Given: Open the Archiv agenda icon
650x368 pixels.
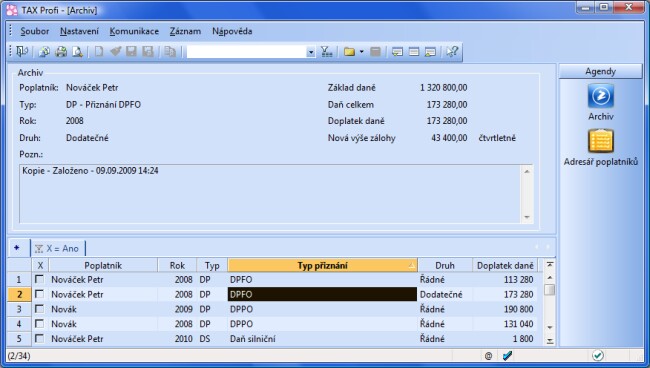Looking at the screenshot, I should pyautogui.click(x=601, y=96).
